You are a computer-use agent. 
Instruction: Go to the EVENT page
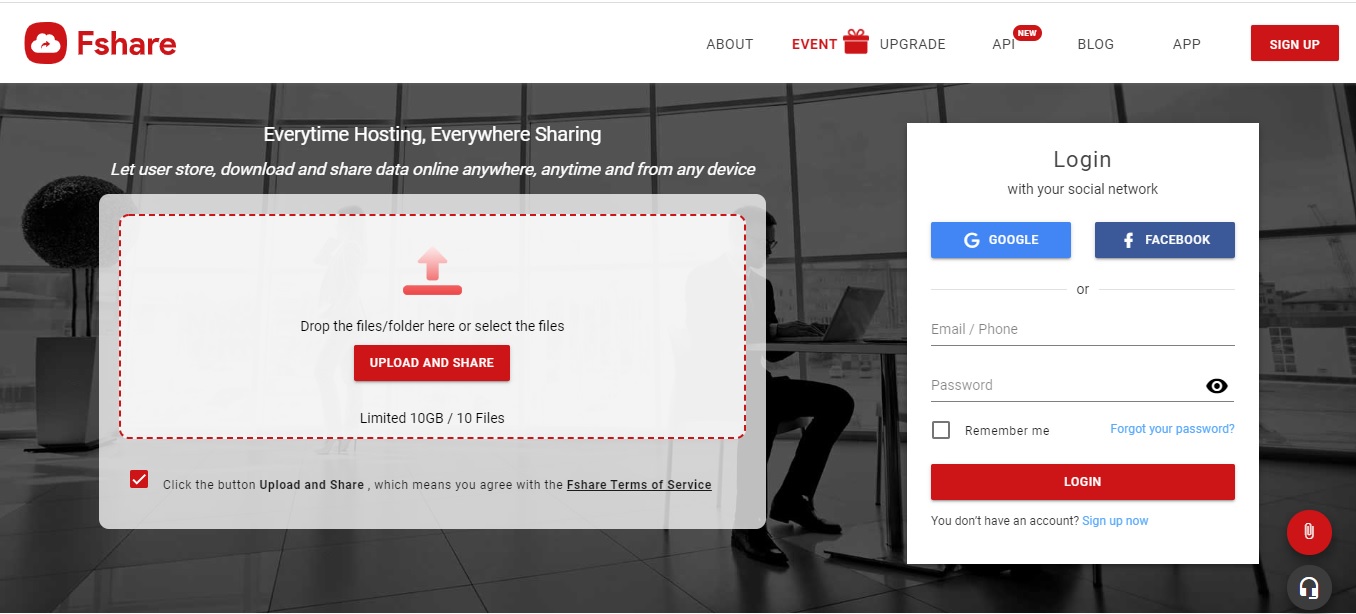pyautogui.click(x=814, y=44)
